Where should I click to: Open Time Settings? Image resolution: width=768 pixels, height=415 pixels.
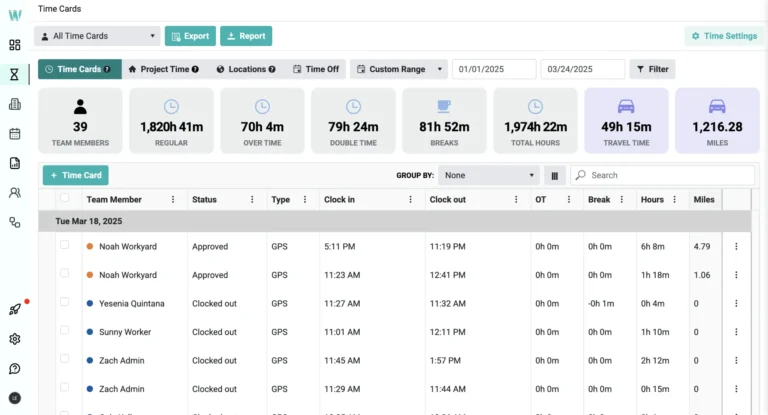[723, 36]
